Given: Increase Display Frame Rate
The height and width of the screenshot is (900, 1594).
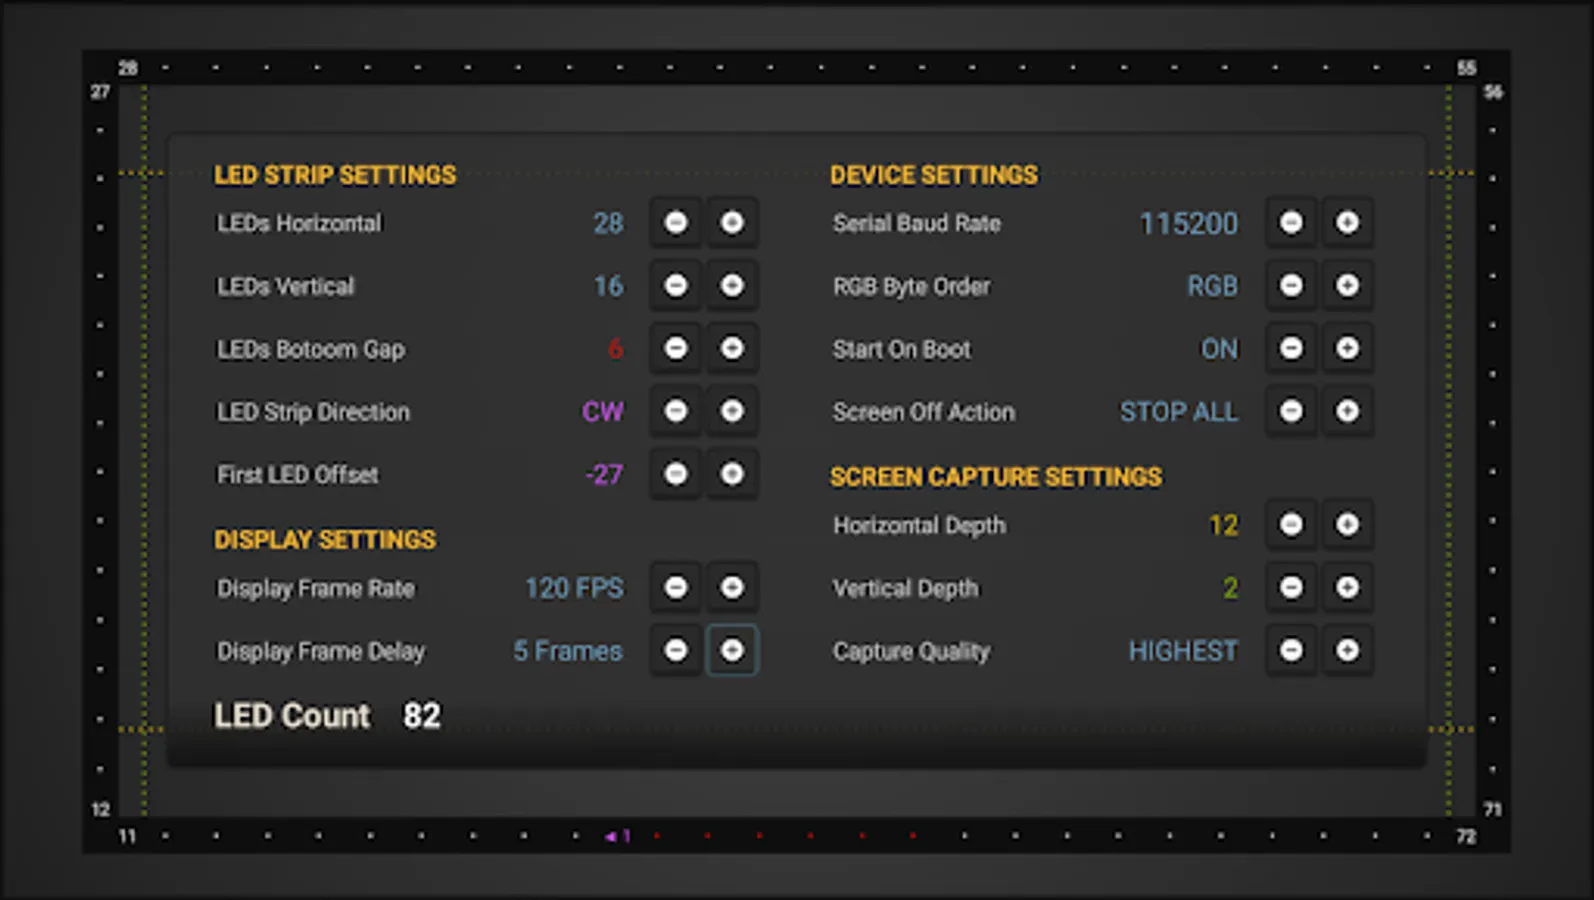Looking at the screenshot, I should (x=732, y=587).
